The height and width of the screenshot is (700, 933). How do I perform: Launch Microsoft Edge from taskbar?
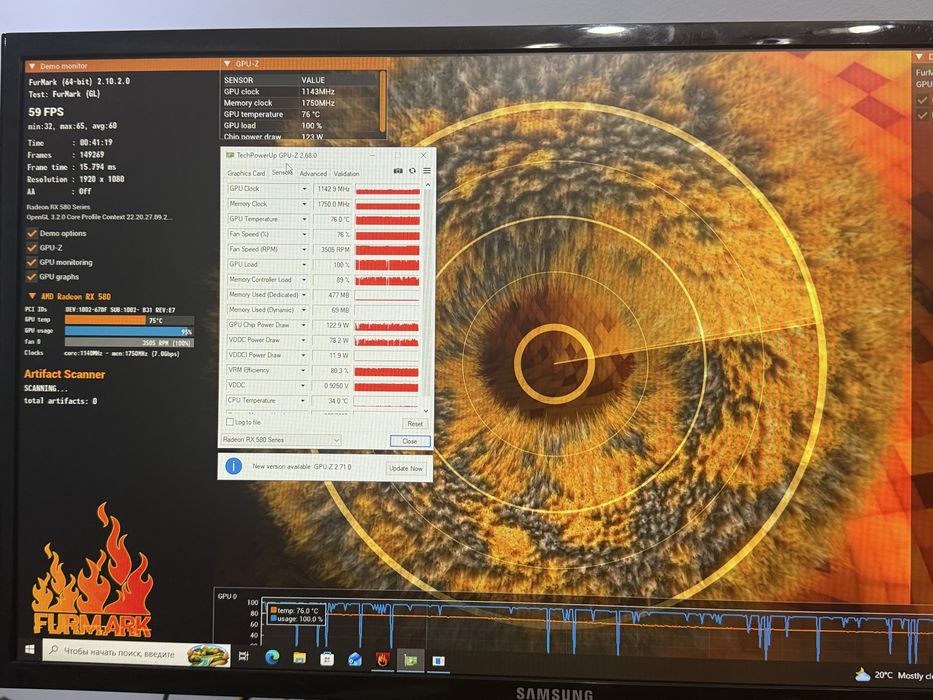(273, 657)
